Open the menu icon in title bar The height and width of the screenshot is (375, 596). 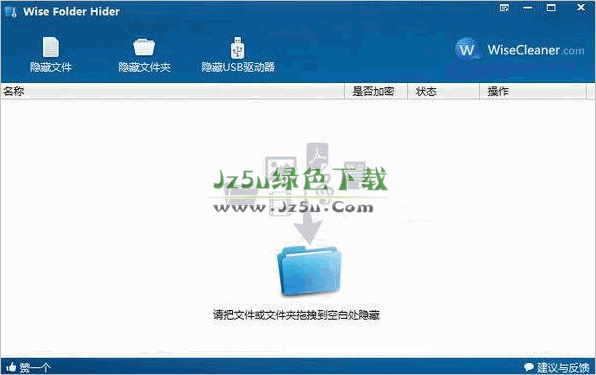(504, 8)
